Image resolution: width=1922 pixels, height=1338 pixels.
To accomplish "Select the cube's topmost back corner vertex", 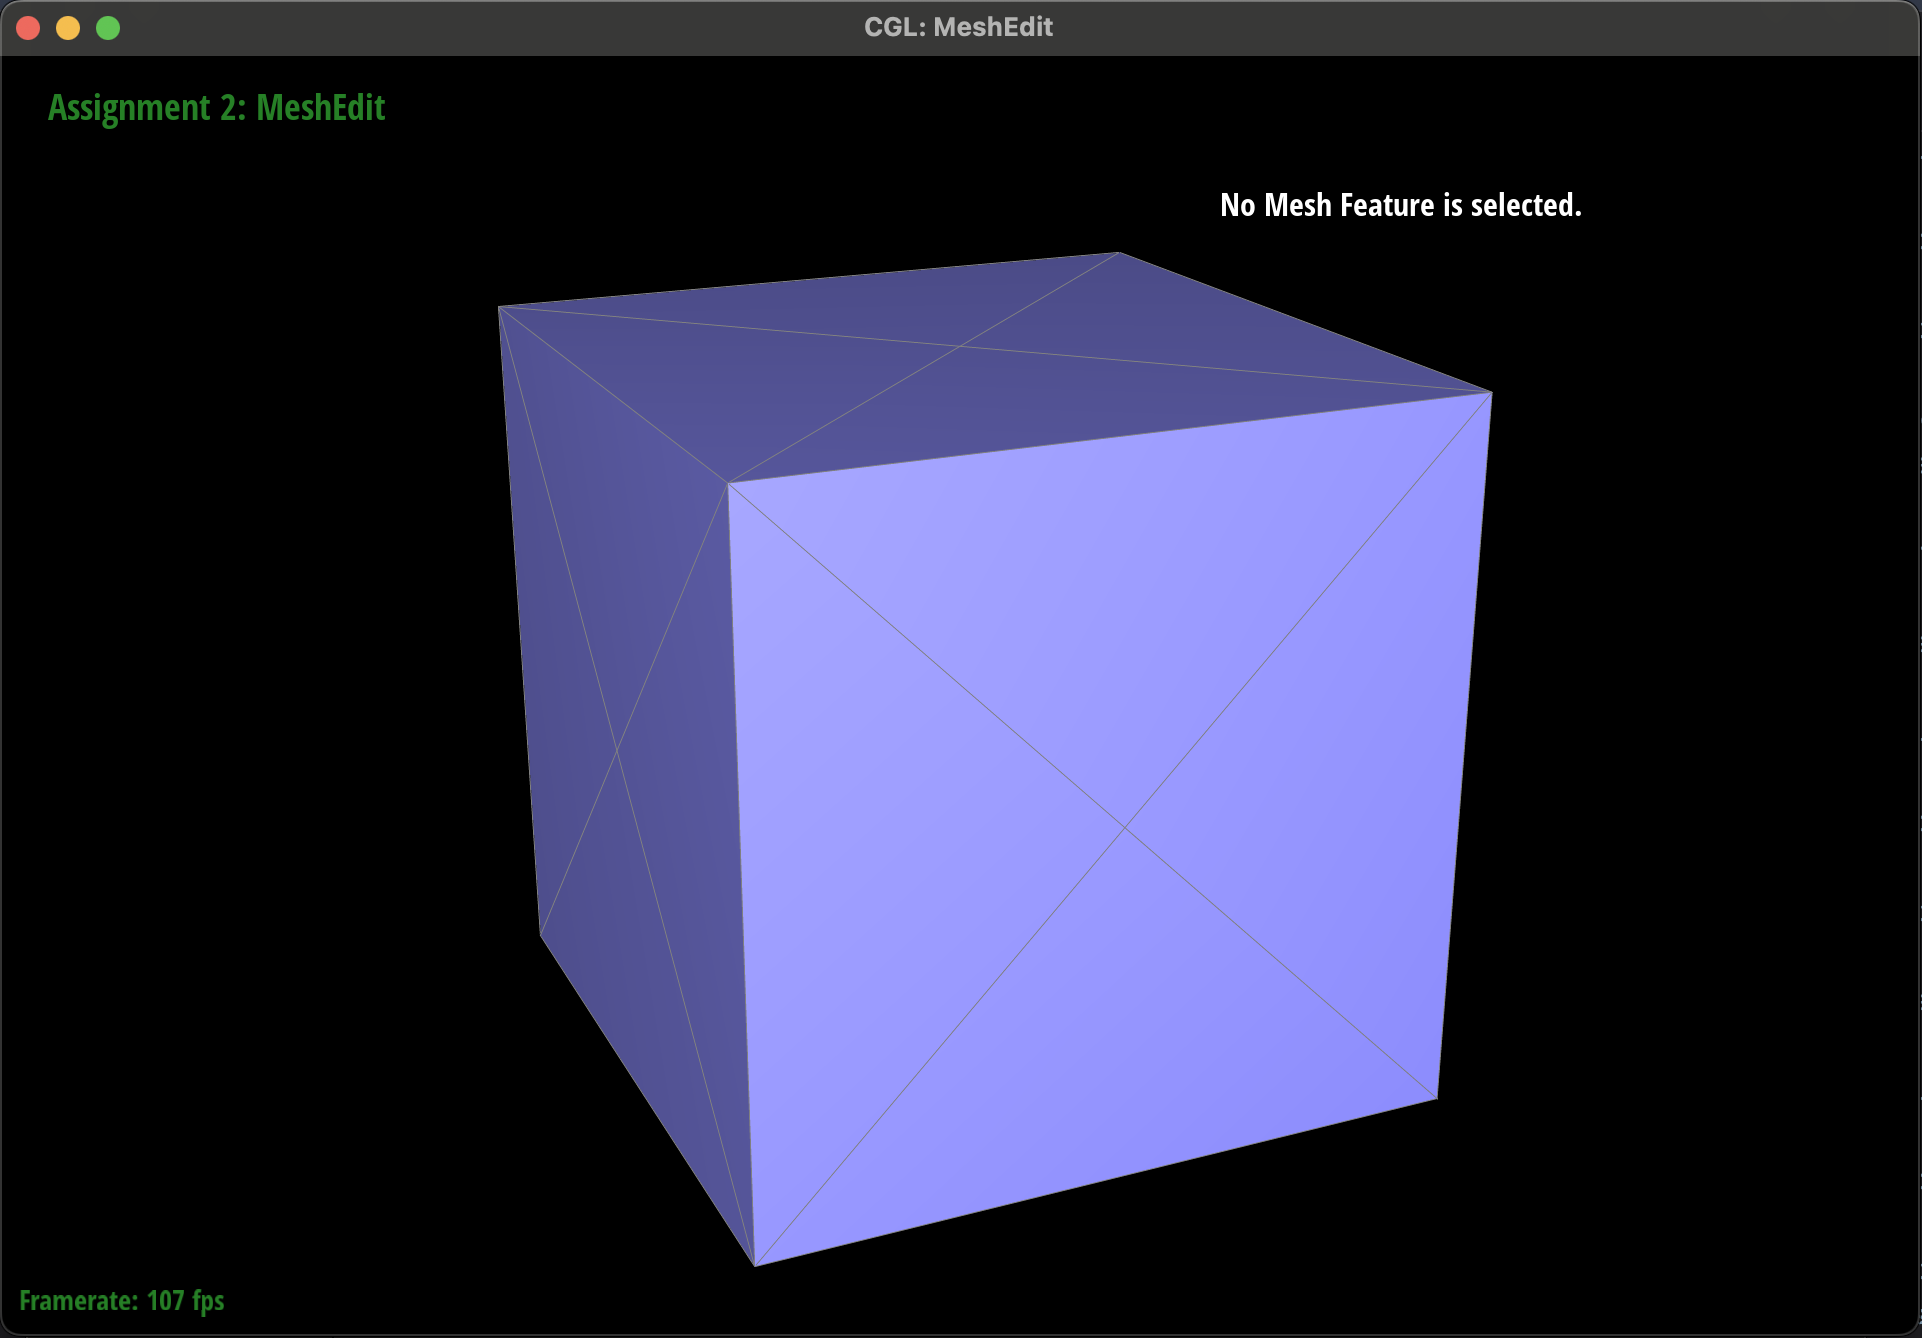I will (x=1119, y=253).
